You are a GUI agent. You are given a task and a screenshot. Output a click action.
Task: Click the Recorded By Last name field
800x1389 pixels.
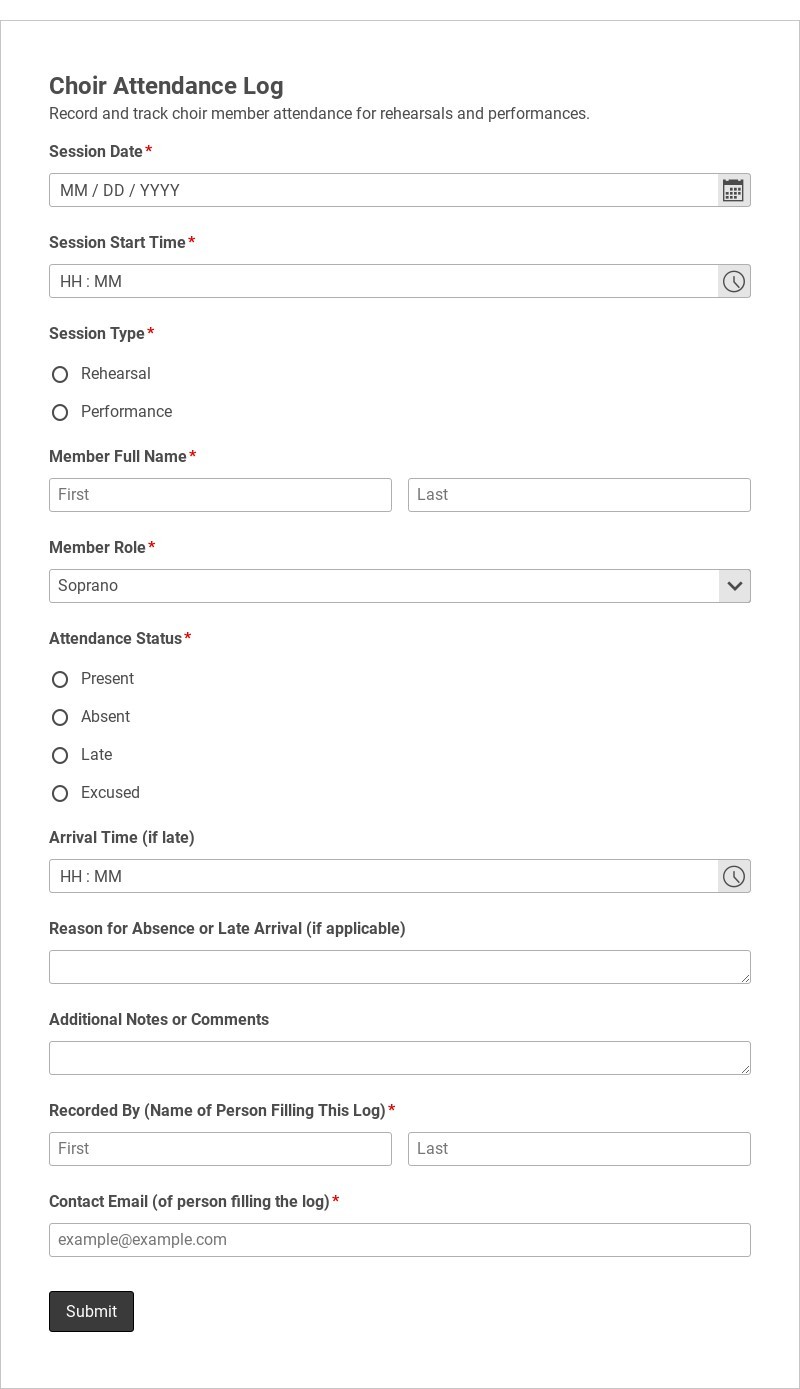[x=579, y=1149]
